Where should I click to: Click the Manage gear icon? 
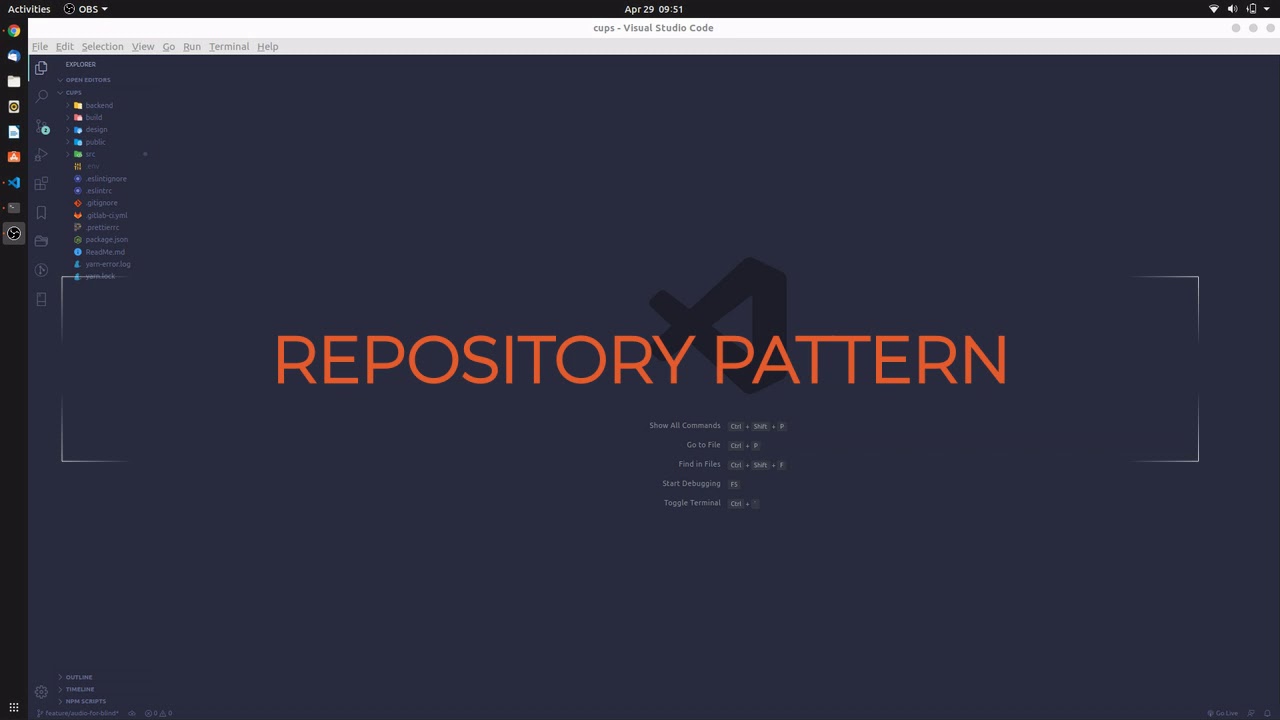(41, 692)
